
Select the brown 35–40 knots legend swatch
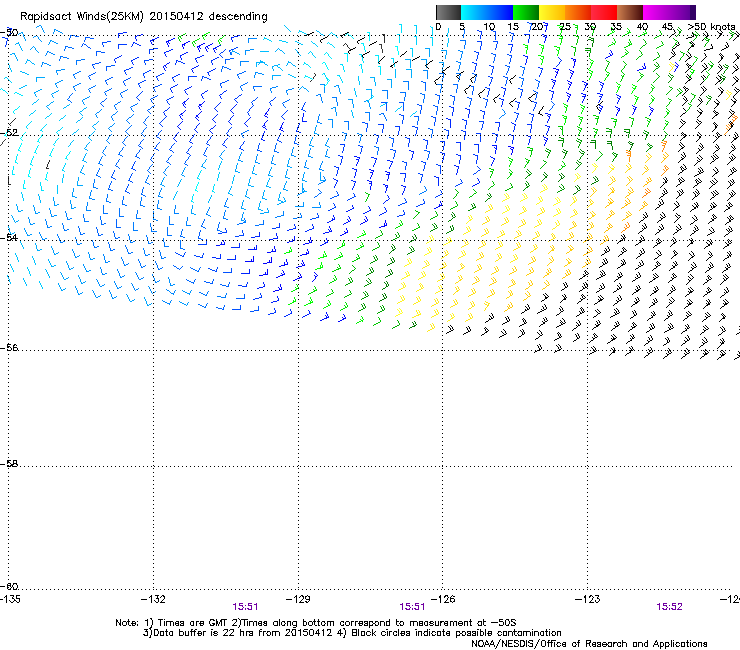click(630, 12)
